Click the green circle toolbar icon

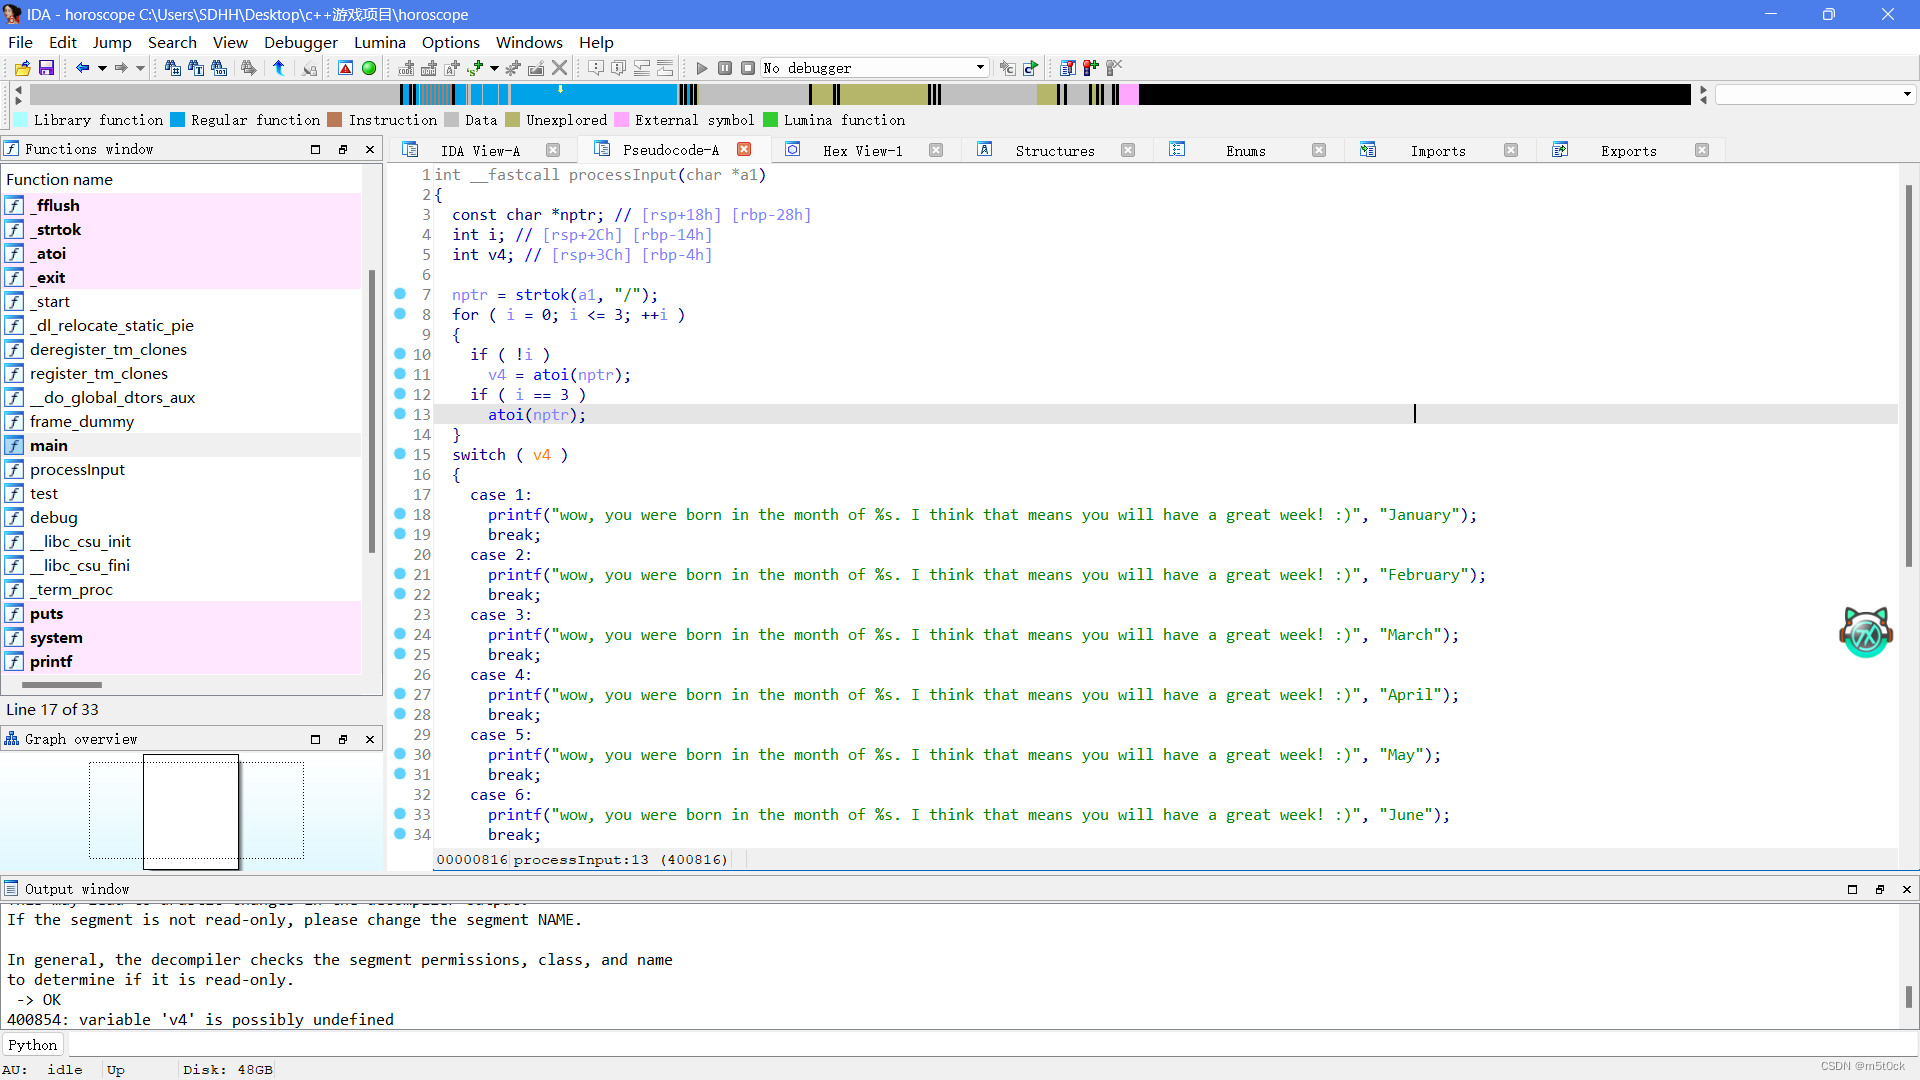tap(369, 68)
